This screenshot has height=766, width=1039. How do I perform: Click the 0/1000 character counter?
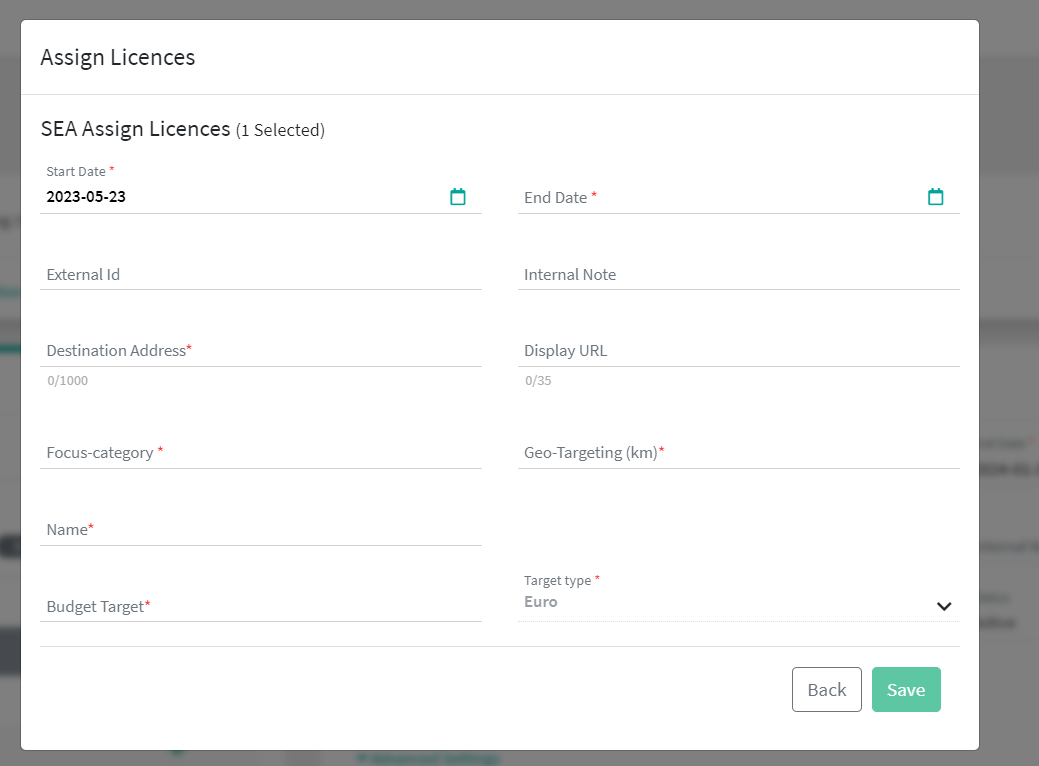68,381
